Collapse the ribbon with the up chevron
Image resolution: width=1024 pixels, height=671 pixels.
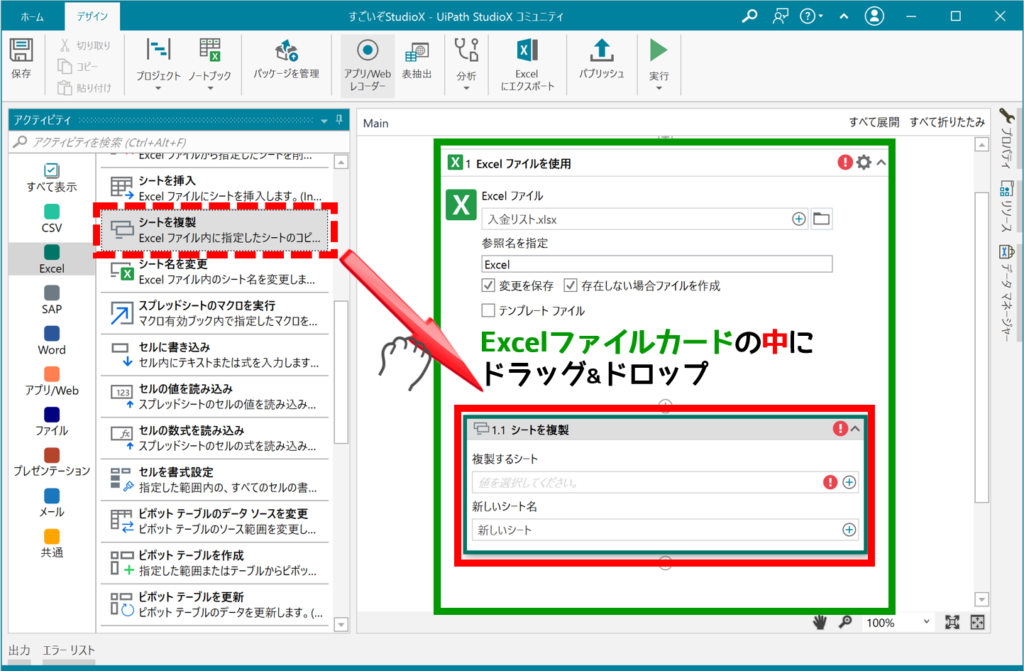click(x=844, y=16)
